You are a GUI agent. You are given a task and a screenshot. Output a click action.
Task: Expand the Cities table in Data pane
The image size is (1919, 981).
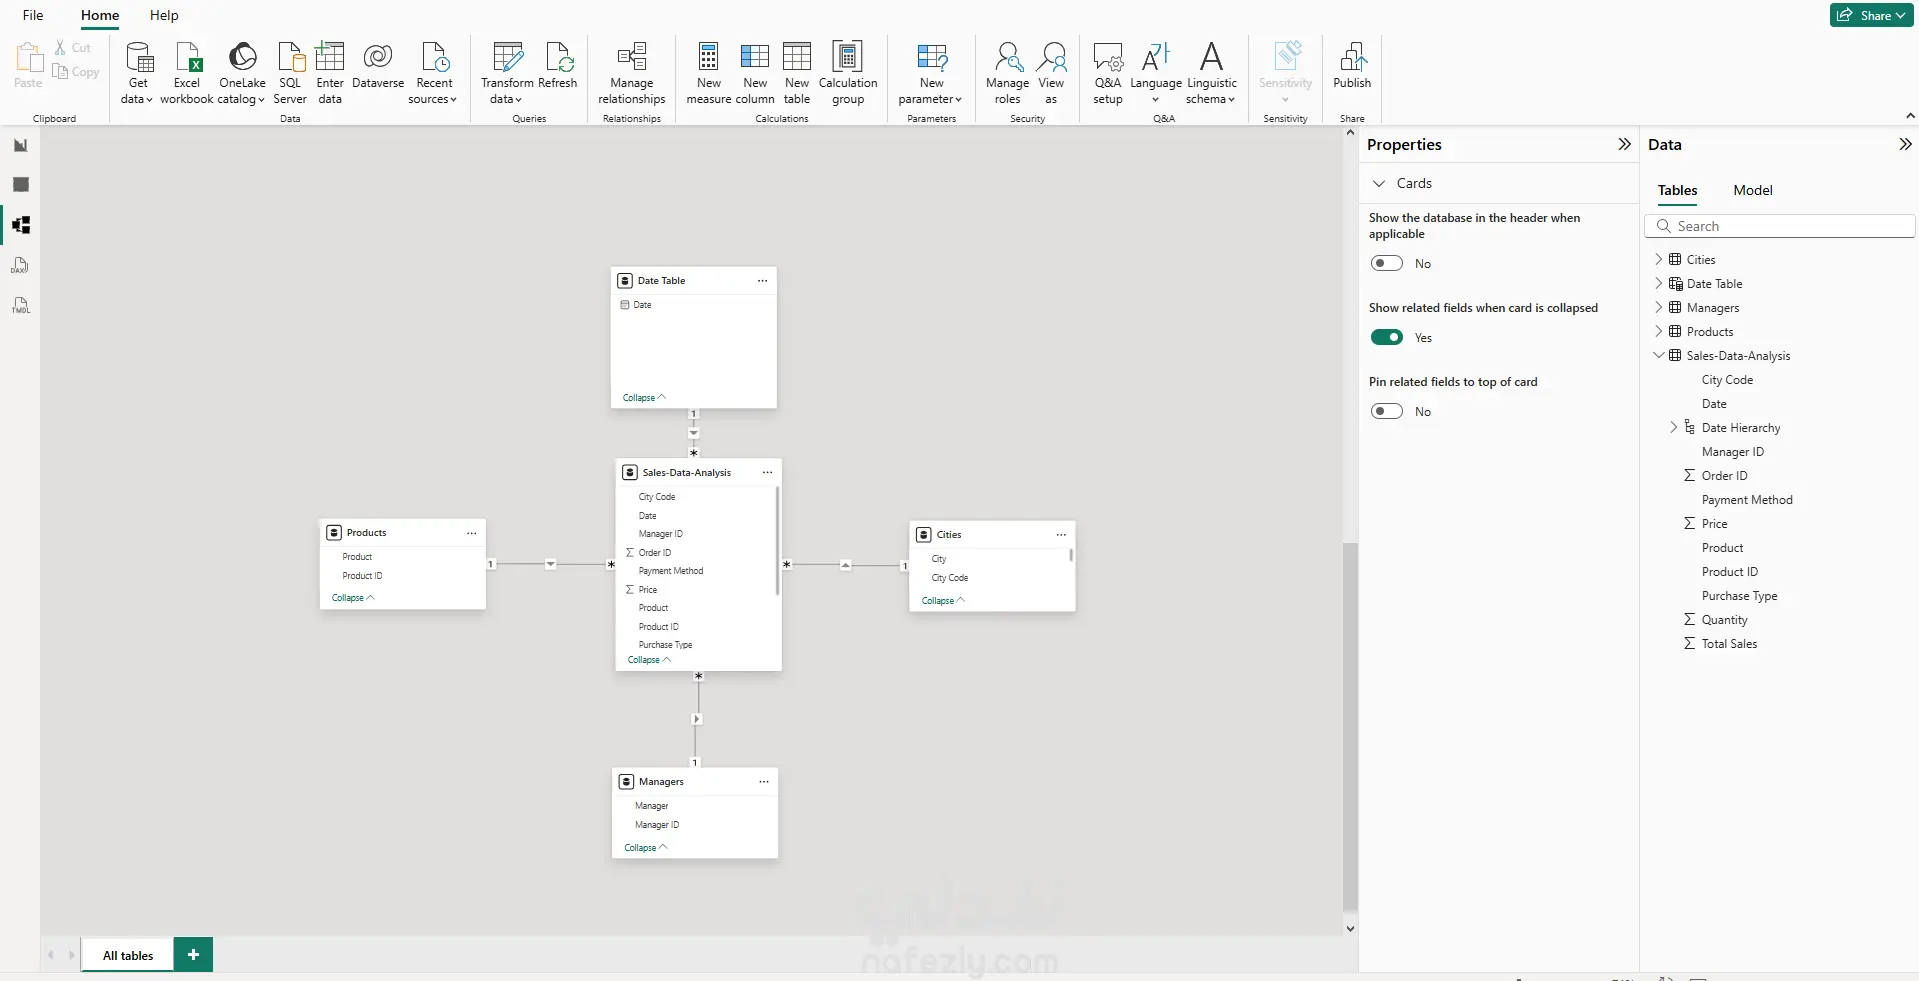(1659, 259)
